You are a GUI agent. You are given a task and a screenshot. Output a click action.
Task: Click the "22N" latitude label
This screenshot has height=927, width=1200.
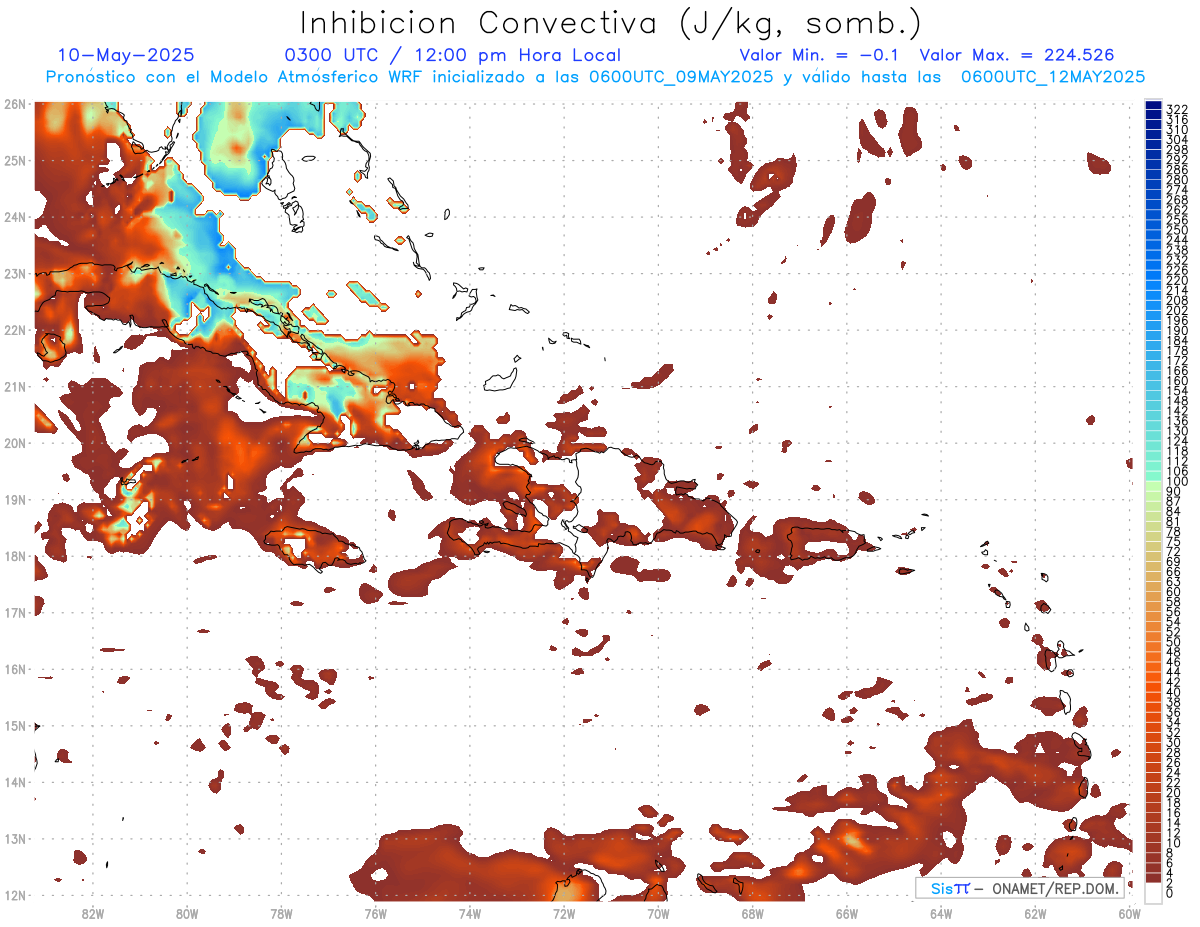[x=14, y=330]
